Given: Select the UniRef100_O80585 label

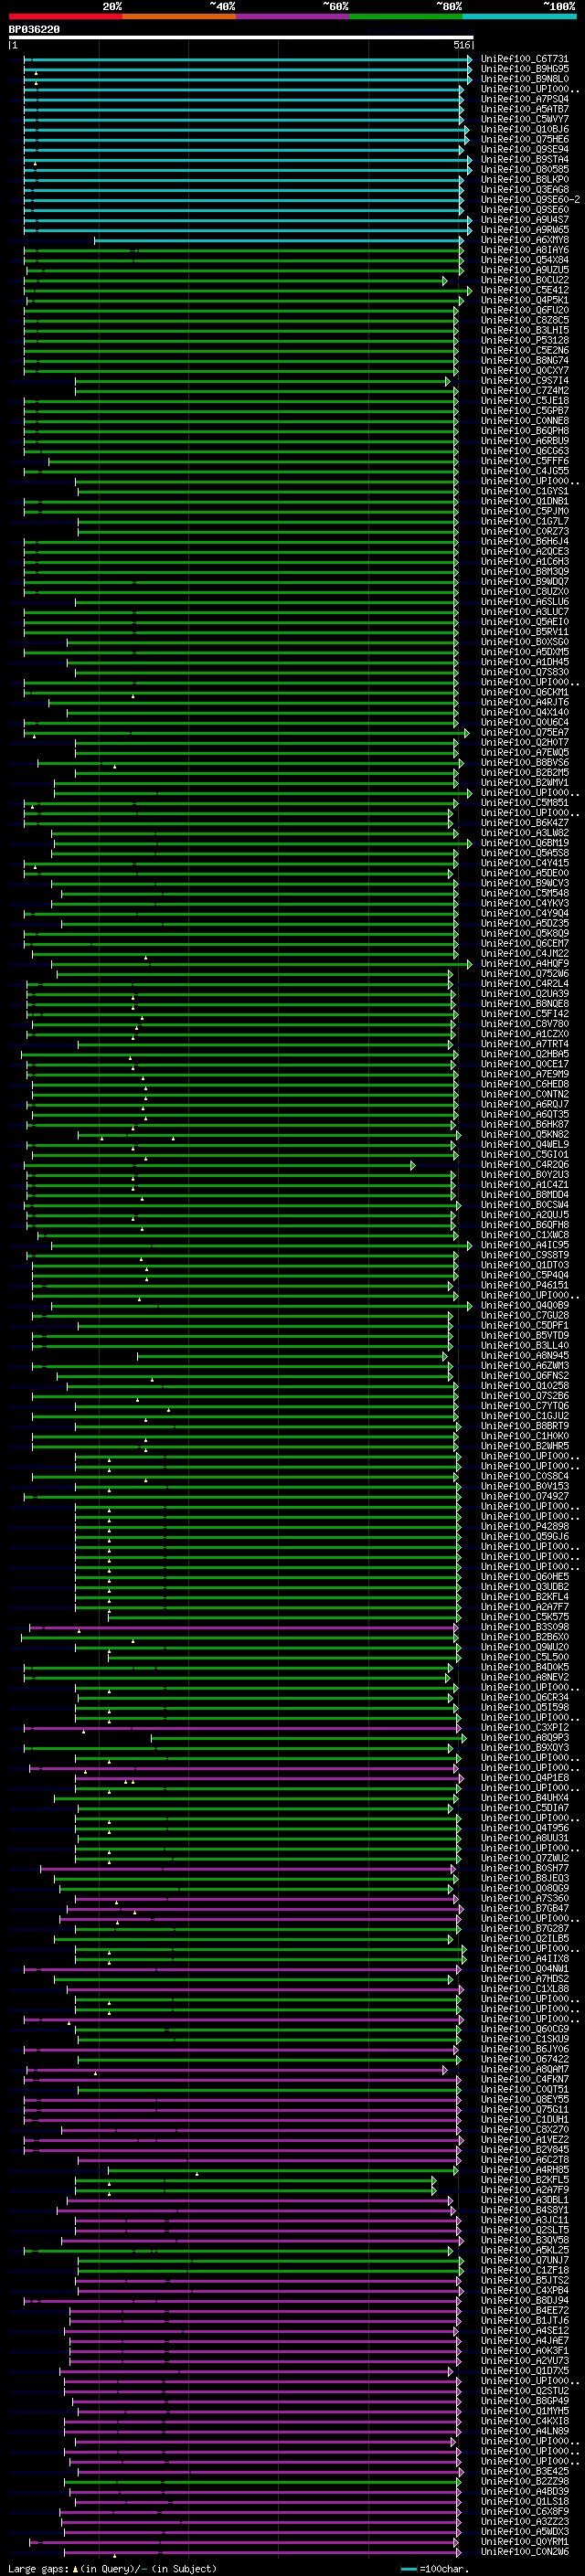Looking at the screenshot, I should 524,170.
